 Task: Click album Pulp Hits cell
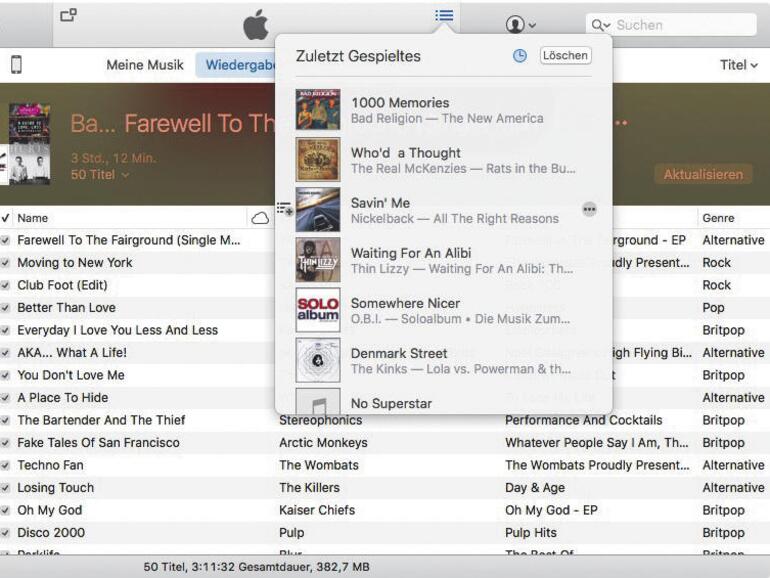531,533
